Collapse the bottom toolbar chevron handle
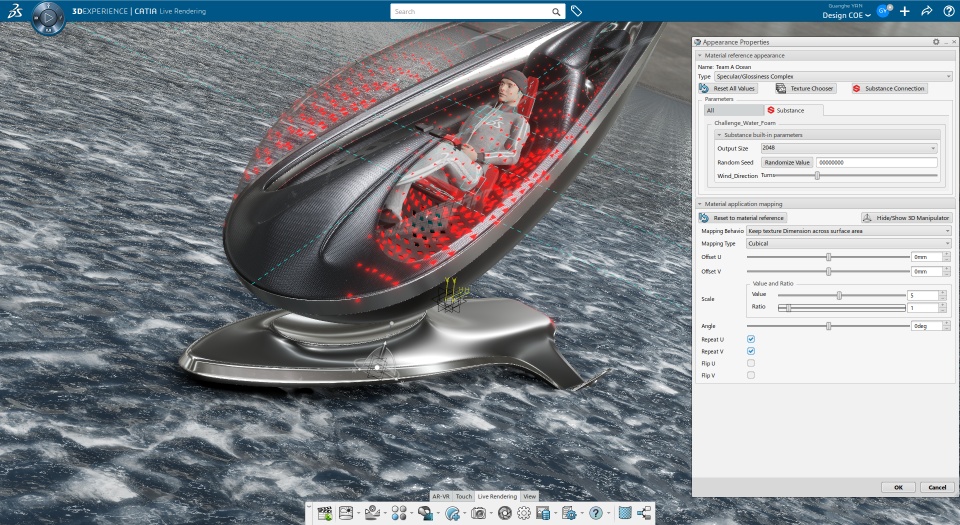The height and width of the screenshot is (525, 960). [x=310, y=508]
